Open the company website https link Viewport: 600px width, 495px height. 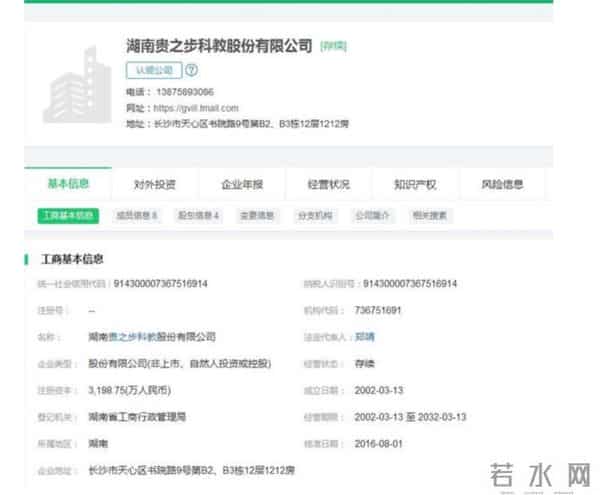coord(196,108)
